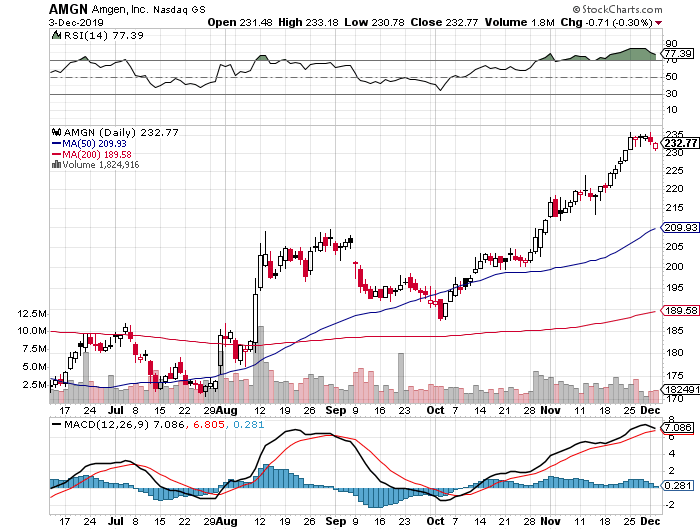This screenshot has width=700, height=530.
Task: Click the 10.0M volume scale label
Action: (32, 331)
